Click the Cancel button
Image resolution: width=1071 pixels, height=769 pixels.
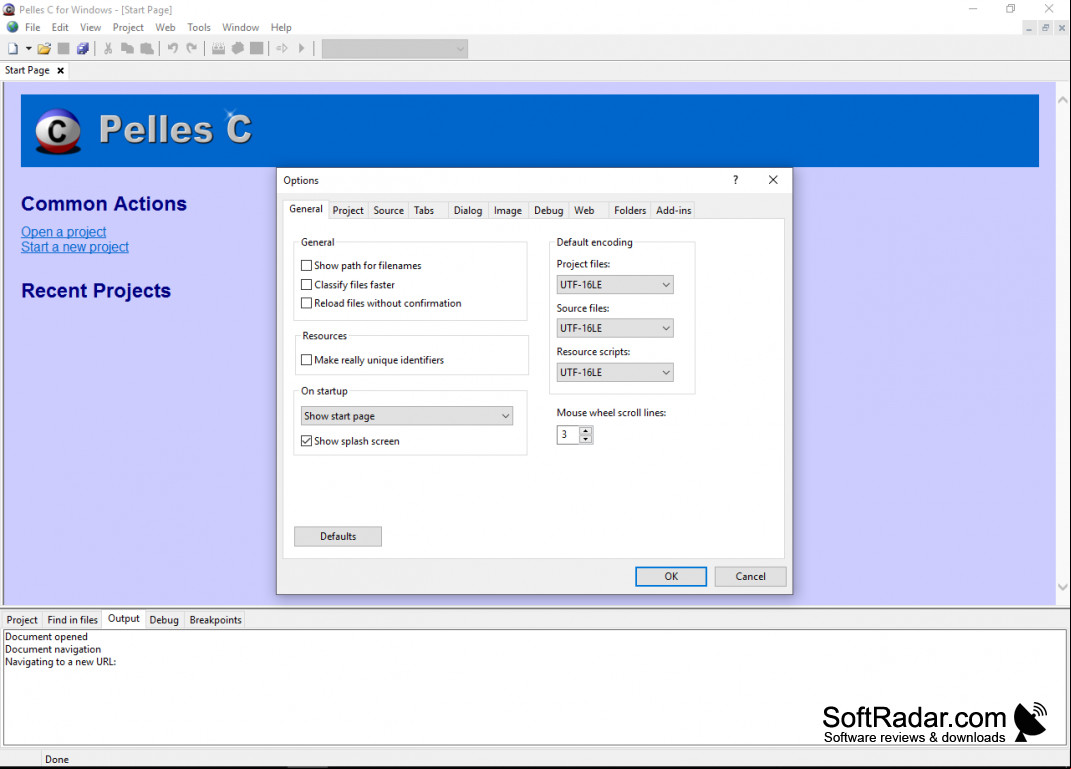(x=751, y=576)
